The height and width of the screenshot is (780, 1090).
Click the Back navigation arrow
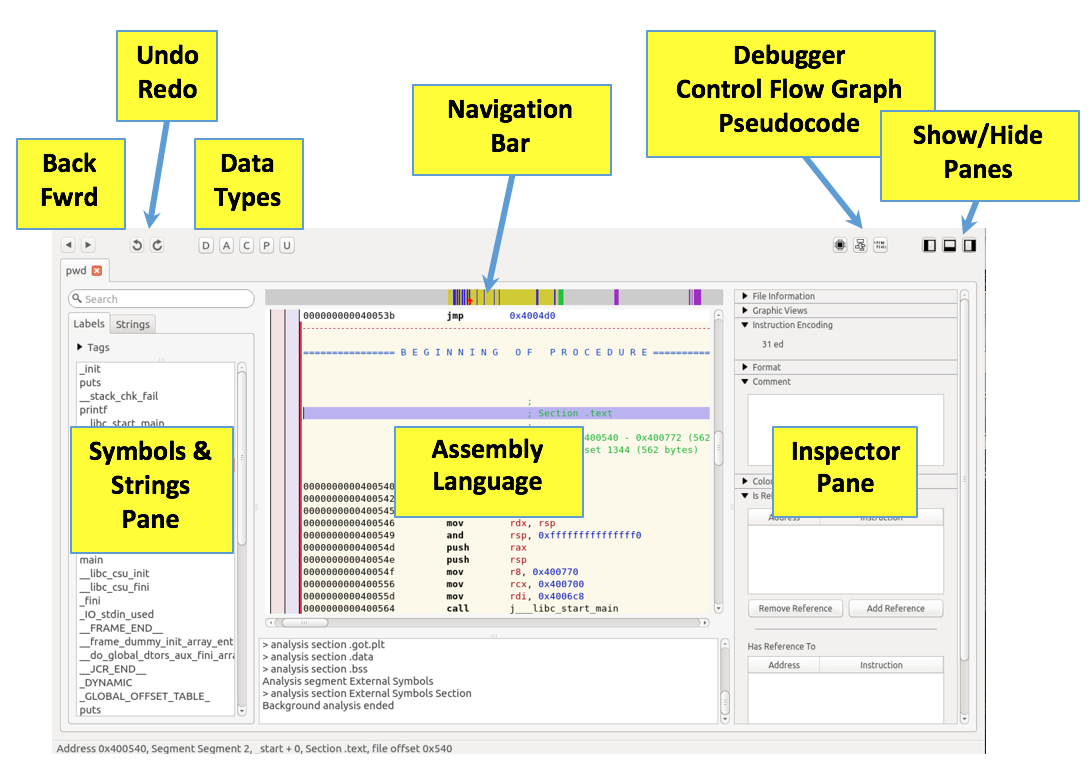(68, 245)
